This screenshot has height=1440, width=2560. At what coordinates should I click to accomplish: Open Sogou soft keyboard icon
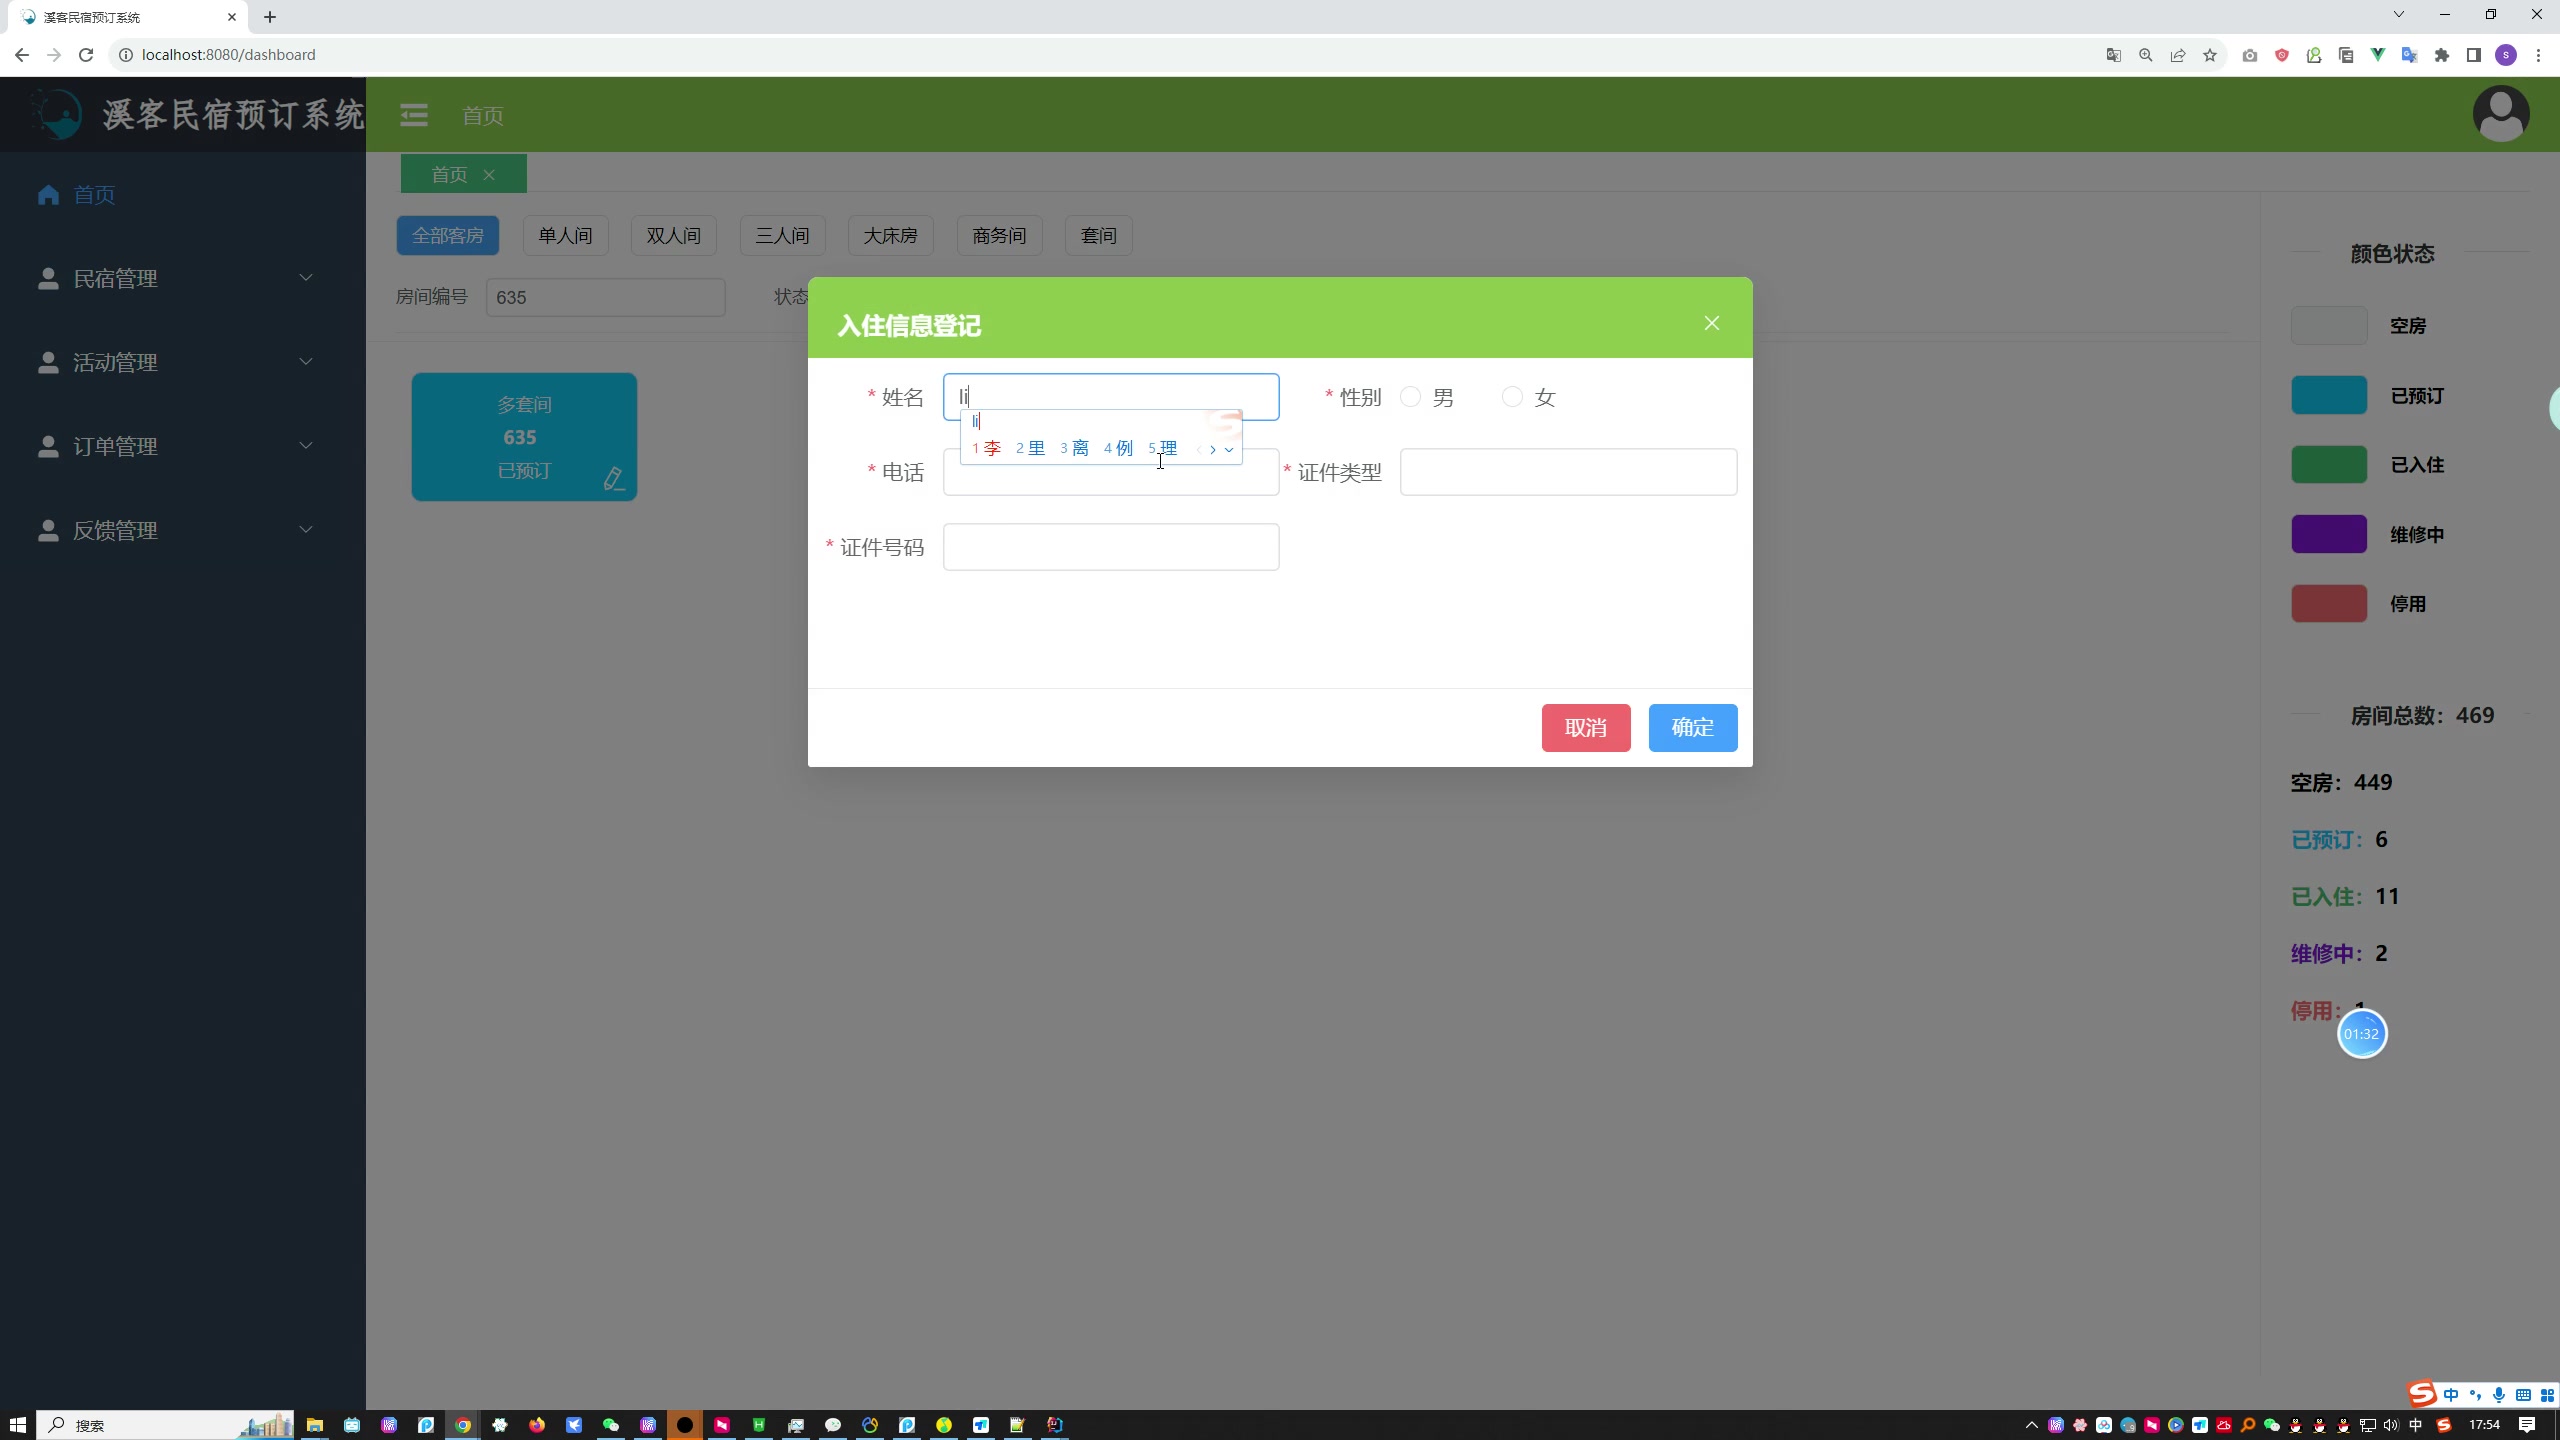click(x=2523, y=1395)
